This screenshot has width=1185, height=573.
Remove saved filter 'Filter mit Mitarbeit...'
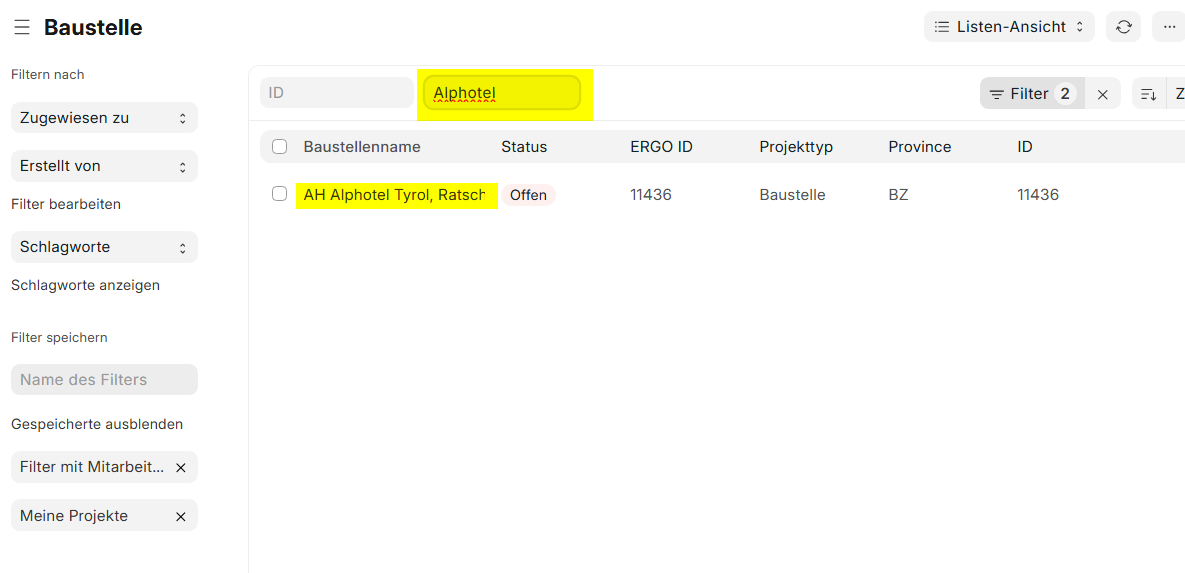(181, 467)
